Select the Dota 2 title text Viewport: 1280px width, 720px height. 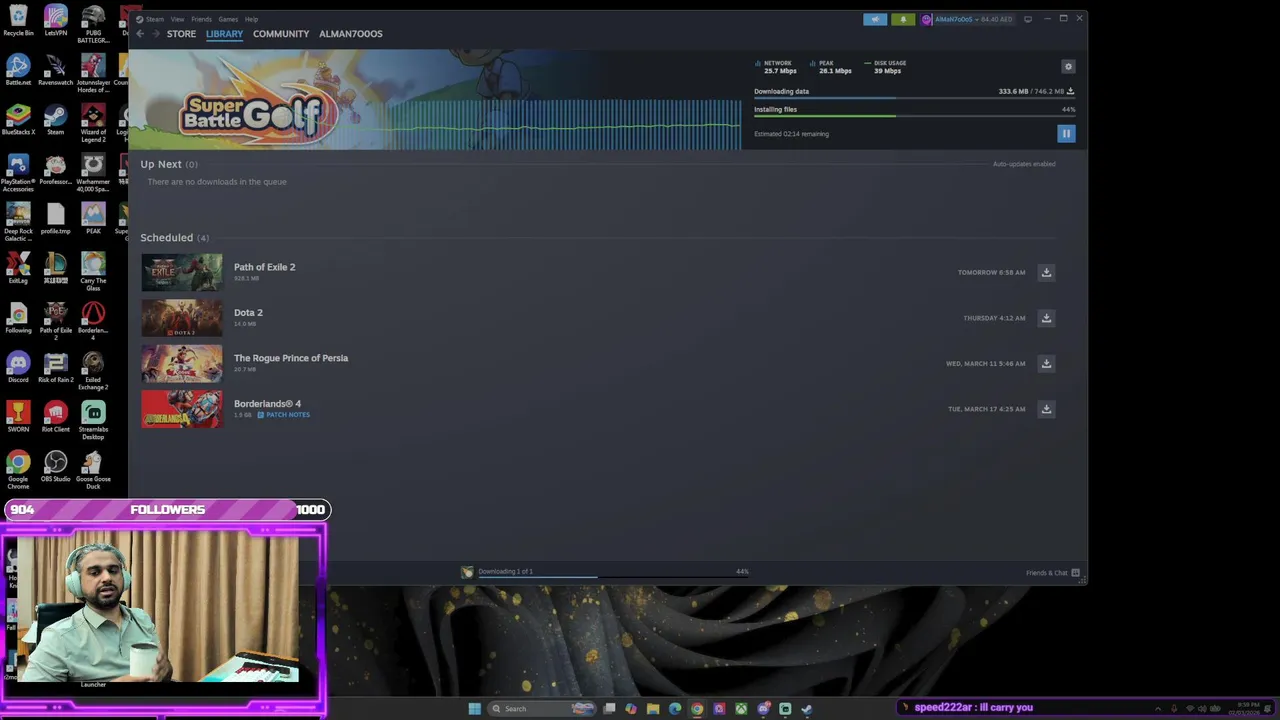[248, 313]
